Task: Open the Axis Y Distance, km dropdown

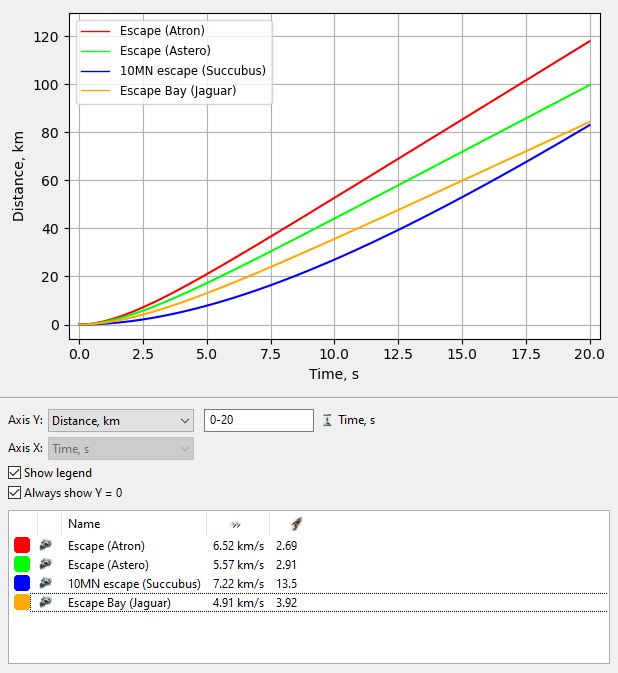Action: (x=120, y=421)
